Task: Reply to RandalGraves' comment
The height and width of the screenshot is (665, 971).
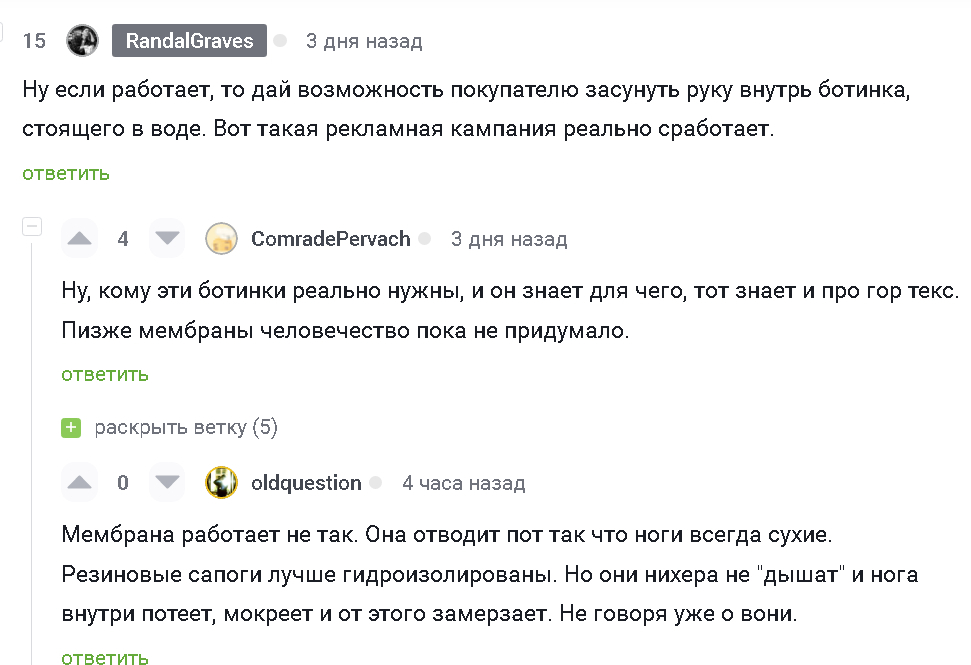Action: (66, 173)
